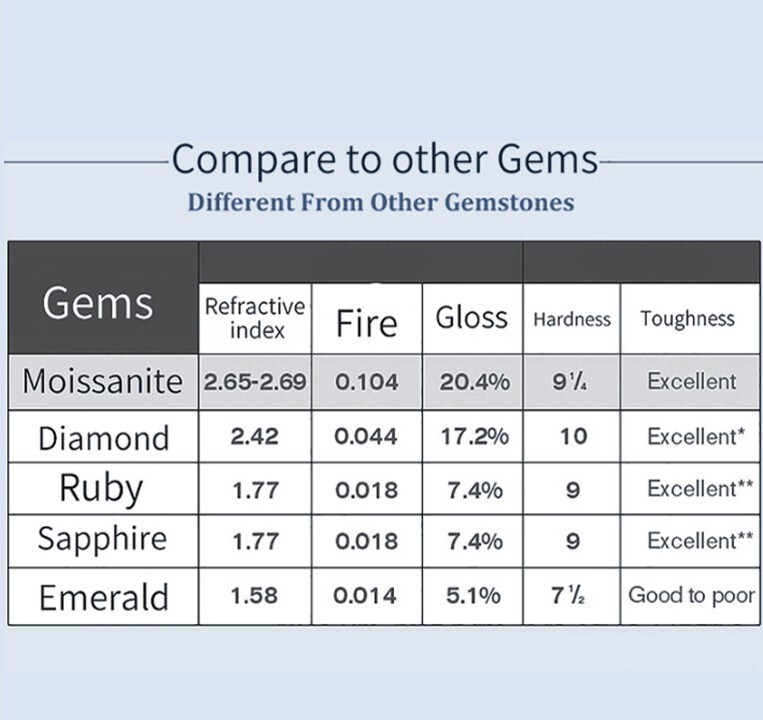763x720 pixels.
Task: Click the Emerald row label
Action: [103, 596]
